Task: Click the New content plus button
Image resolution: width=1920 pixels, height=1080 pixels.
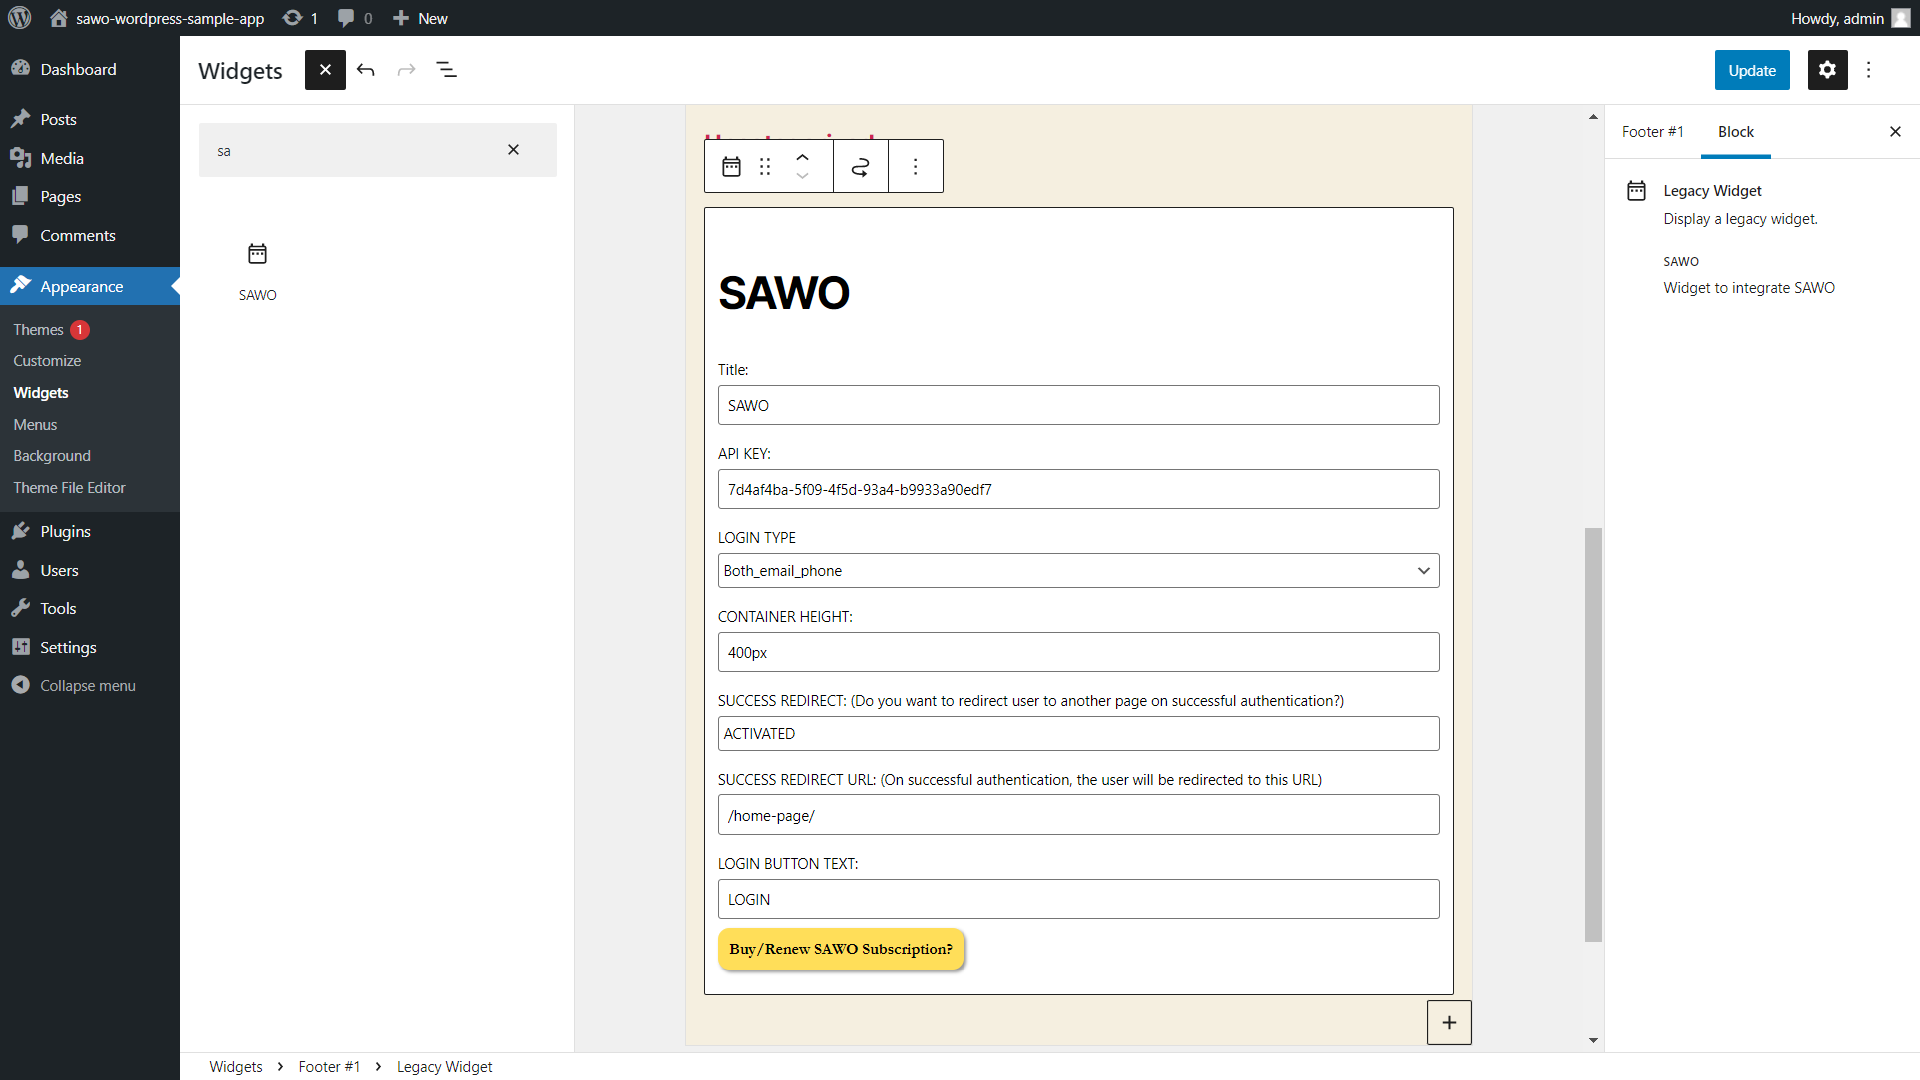Action: (x=420, y=18)
